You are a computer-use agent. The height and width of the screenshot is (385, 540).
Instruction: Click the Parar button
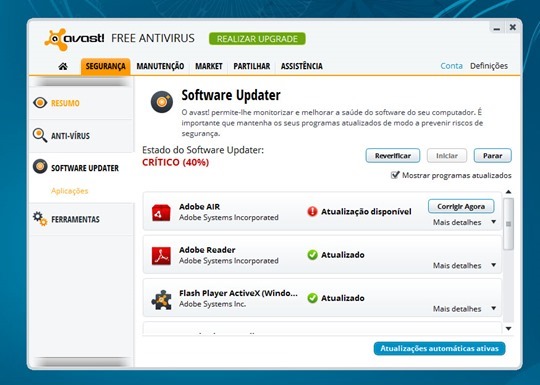[492, 156]
